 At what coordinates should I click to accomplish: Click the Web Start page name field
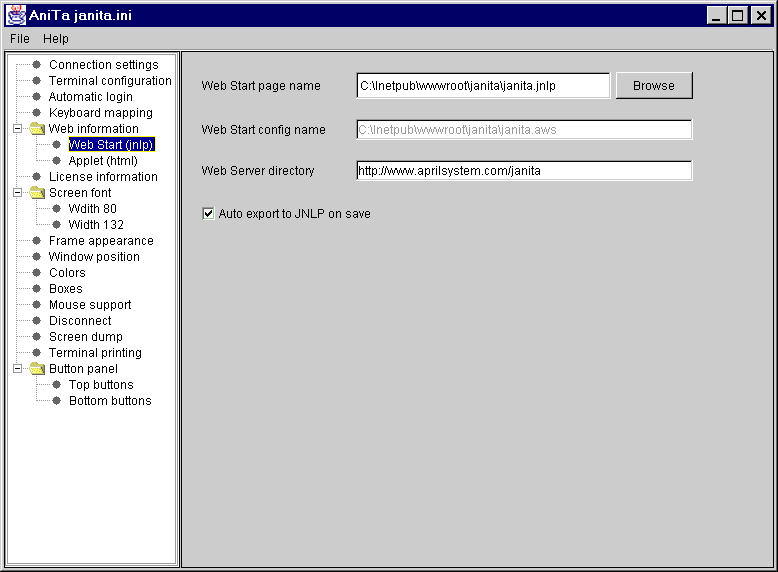[x=483, y=86]
